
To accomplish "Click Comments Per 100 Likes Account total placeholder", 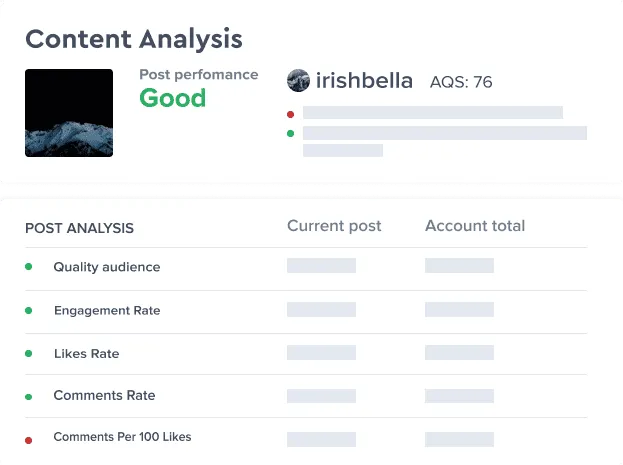I will tap(459, 439).
